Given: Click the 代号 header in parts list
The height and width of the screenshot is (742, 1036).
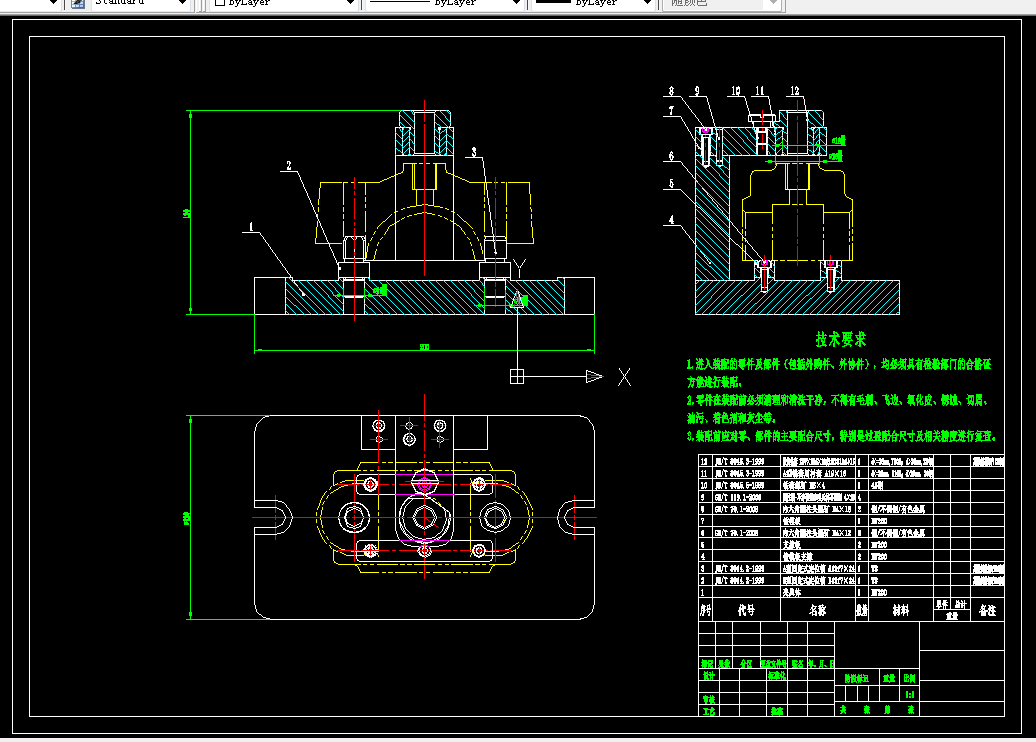Looking at the screenshot, I should (x=746, y=610).
